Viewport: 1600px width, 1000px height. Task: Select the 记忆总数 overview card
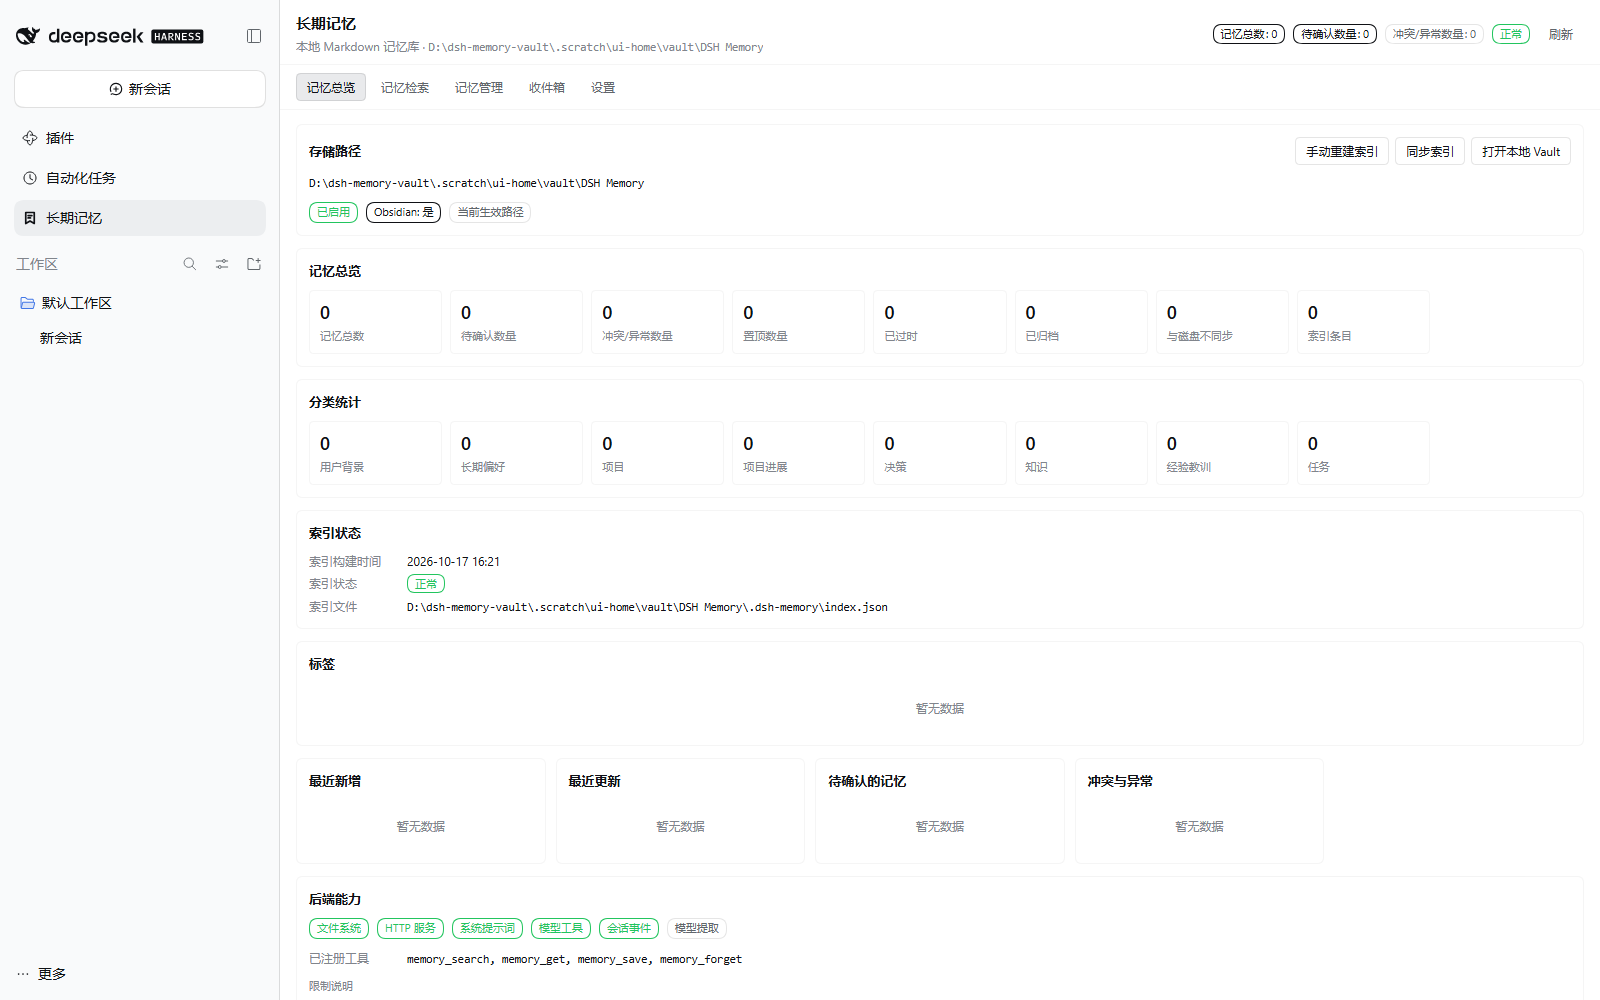click(x=375, y=322)
